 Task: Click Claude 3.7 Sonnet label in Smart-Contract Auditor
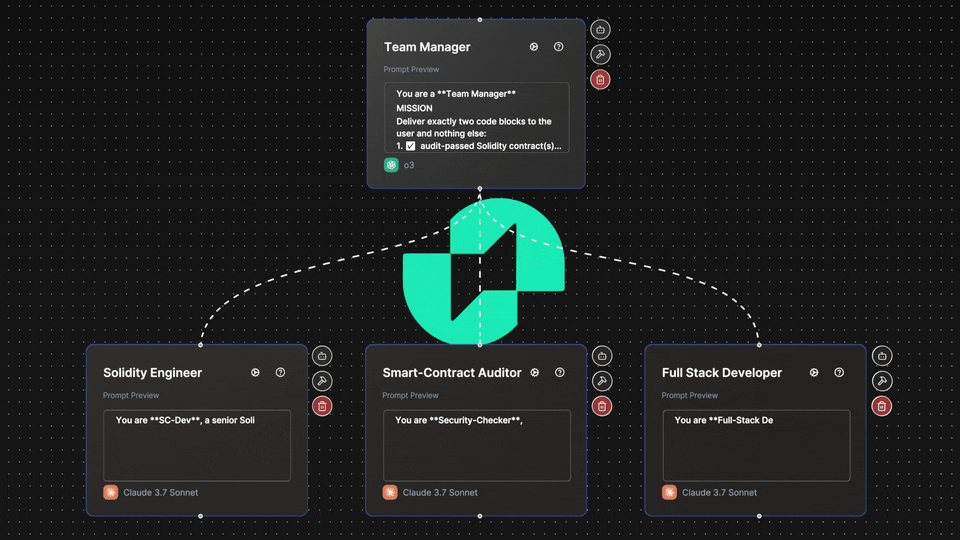point(440,492)
